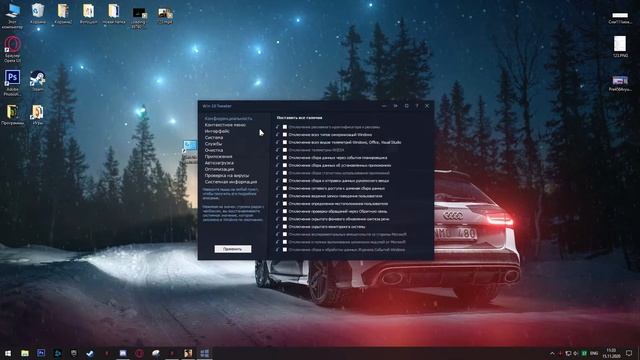
Task: Check сбора и отправки данных рукописного ввода
Action: (285, 180)
